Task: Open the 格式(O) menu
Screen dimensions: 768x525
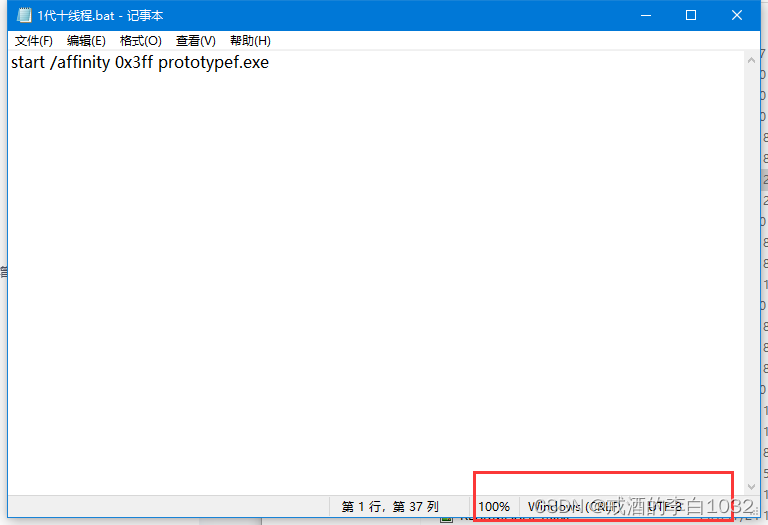Action: pos(141,41)
